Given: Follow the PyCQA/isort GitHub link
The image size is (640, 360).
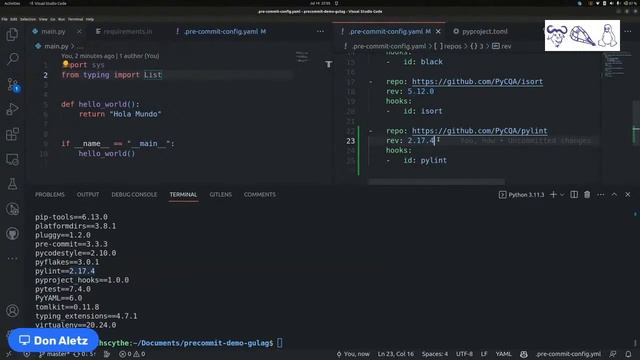Looking at the screenshot, I should tap(477, 82).
